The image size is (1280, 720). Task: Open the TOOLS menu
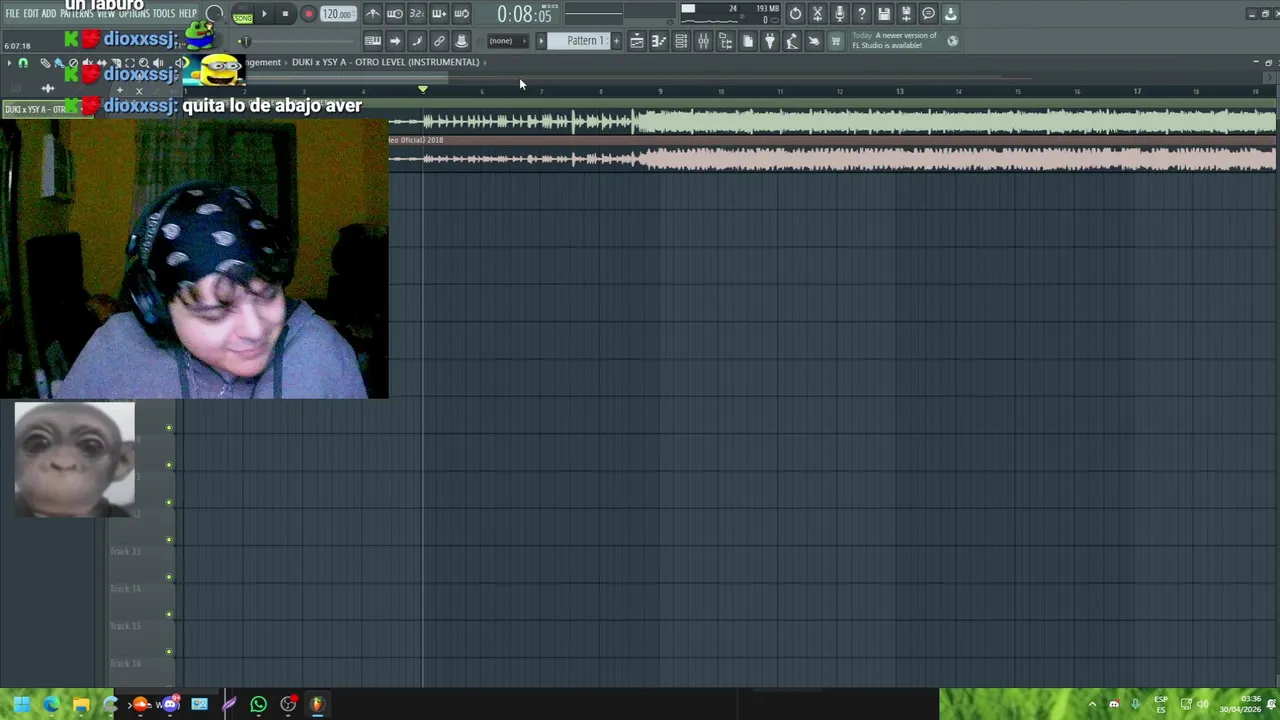click(163, 14)
